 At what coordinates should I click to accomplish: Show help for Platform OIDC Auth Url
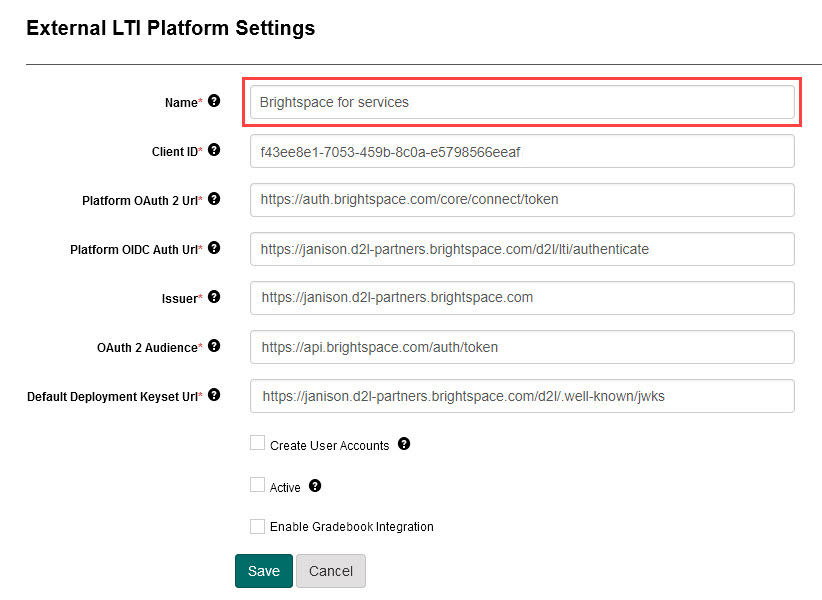214,248
